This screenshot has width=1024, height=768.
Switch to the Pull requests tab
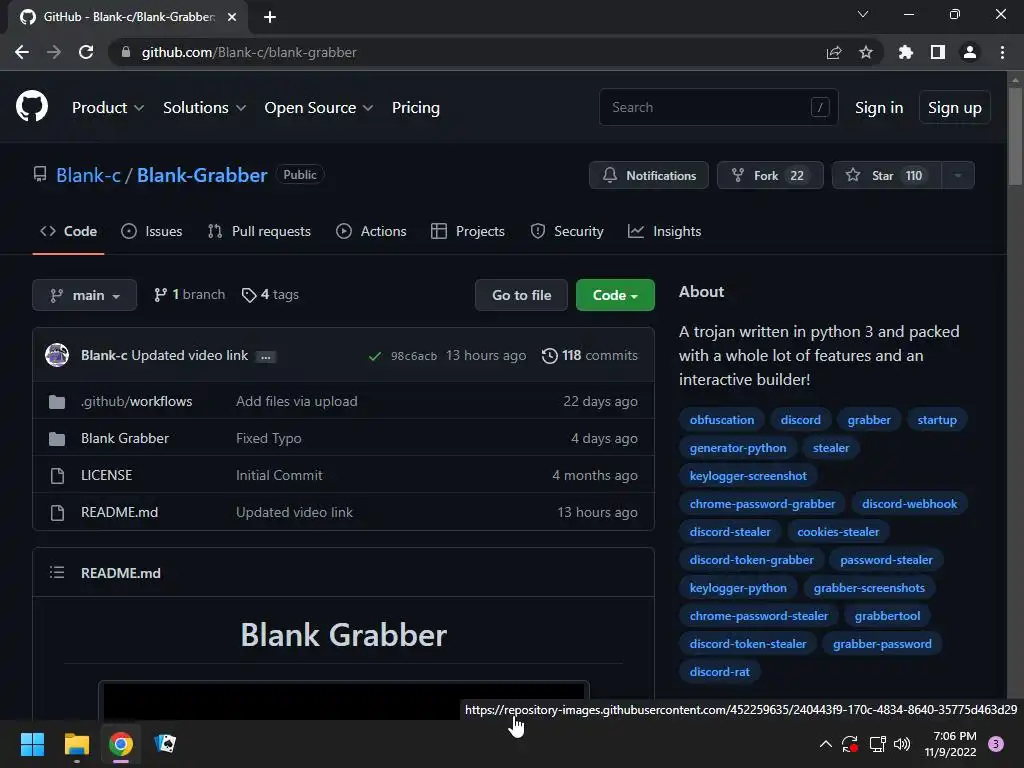(259, 231)
